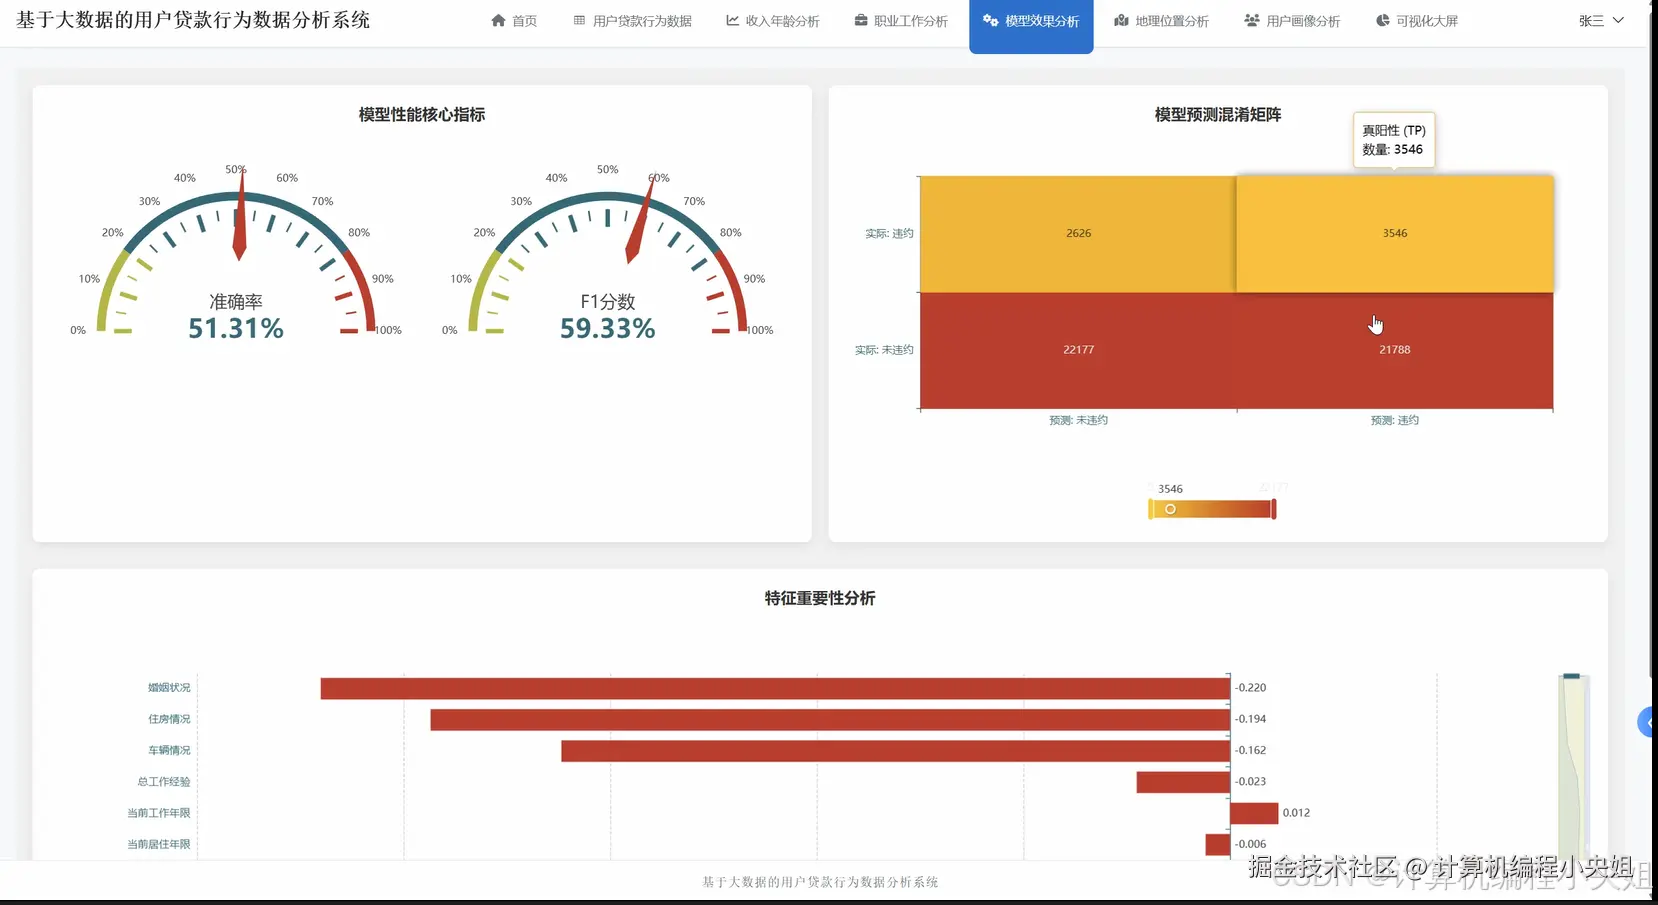
Task: Click the -0.220 bar value label
Action: pos(1250,688)
